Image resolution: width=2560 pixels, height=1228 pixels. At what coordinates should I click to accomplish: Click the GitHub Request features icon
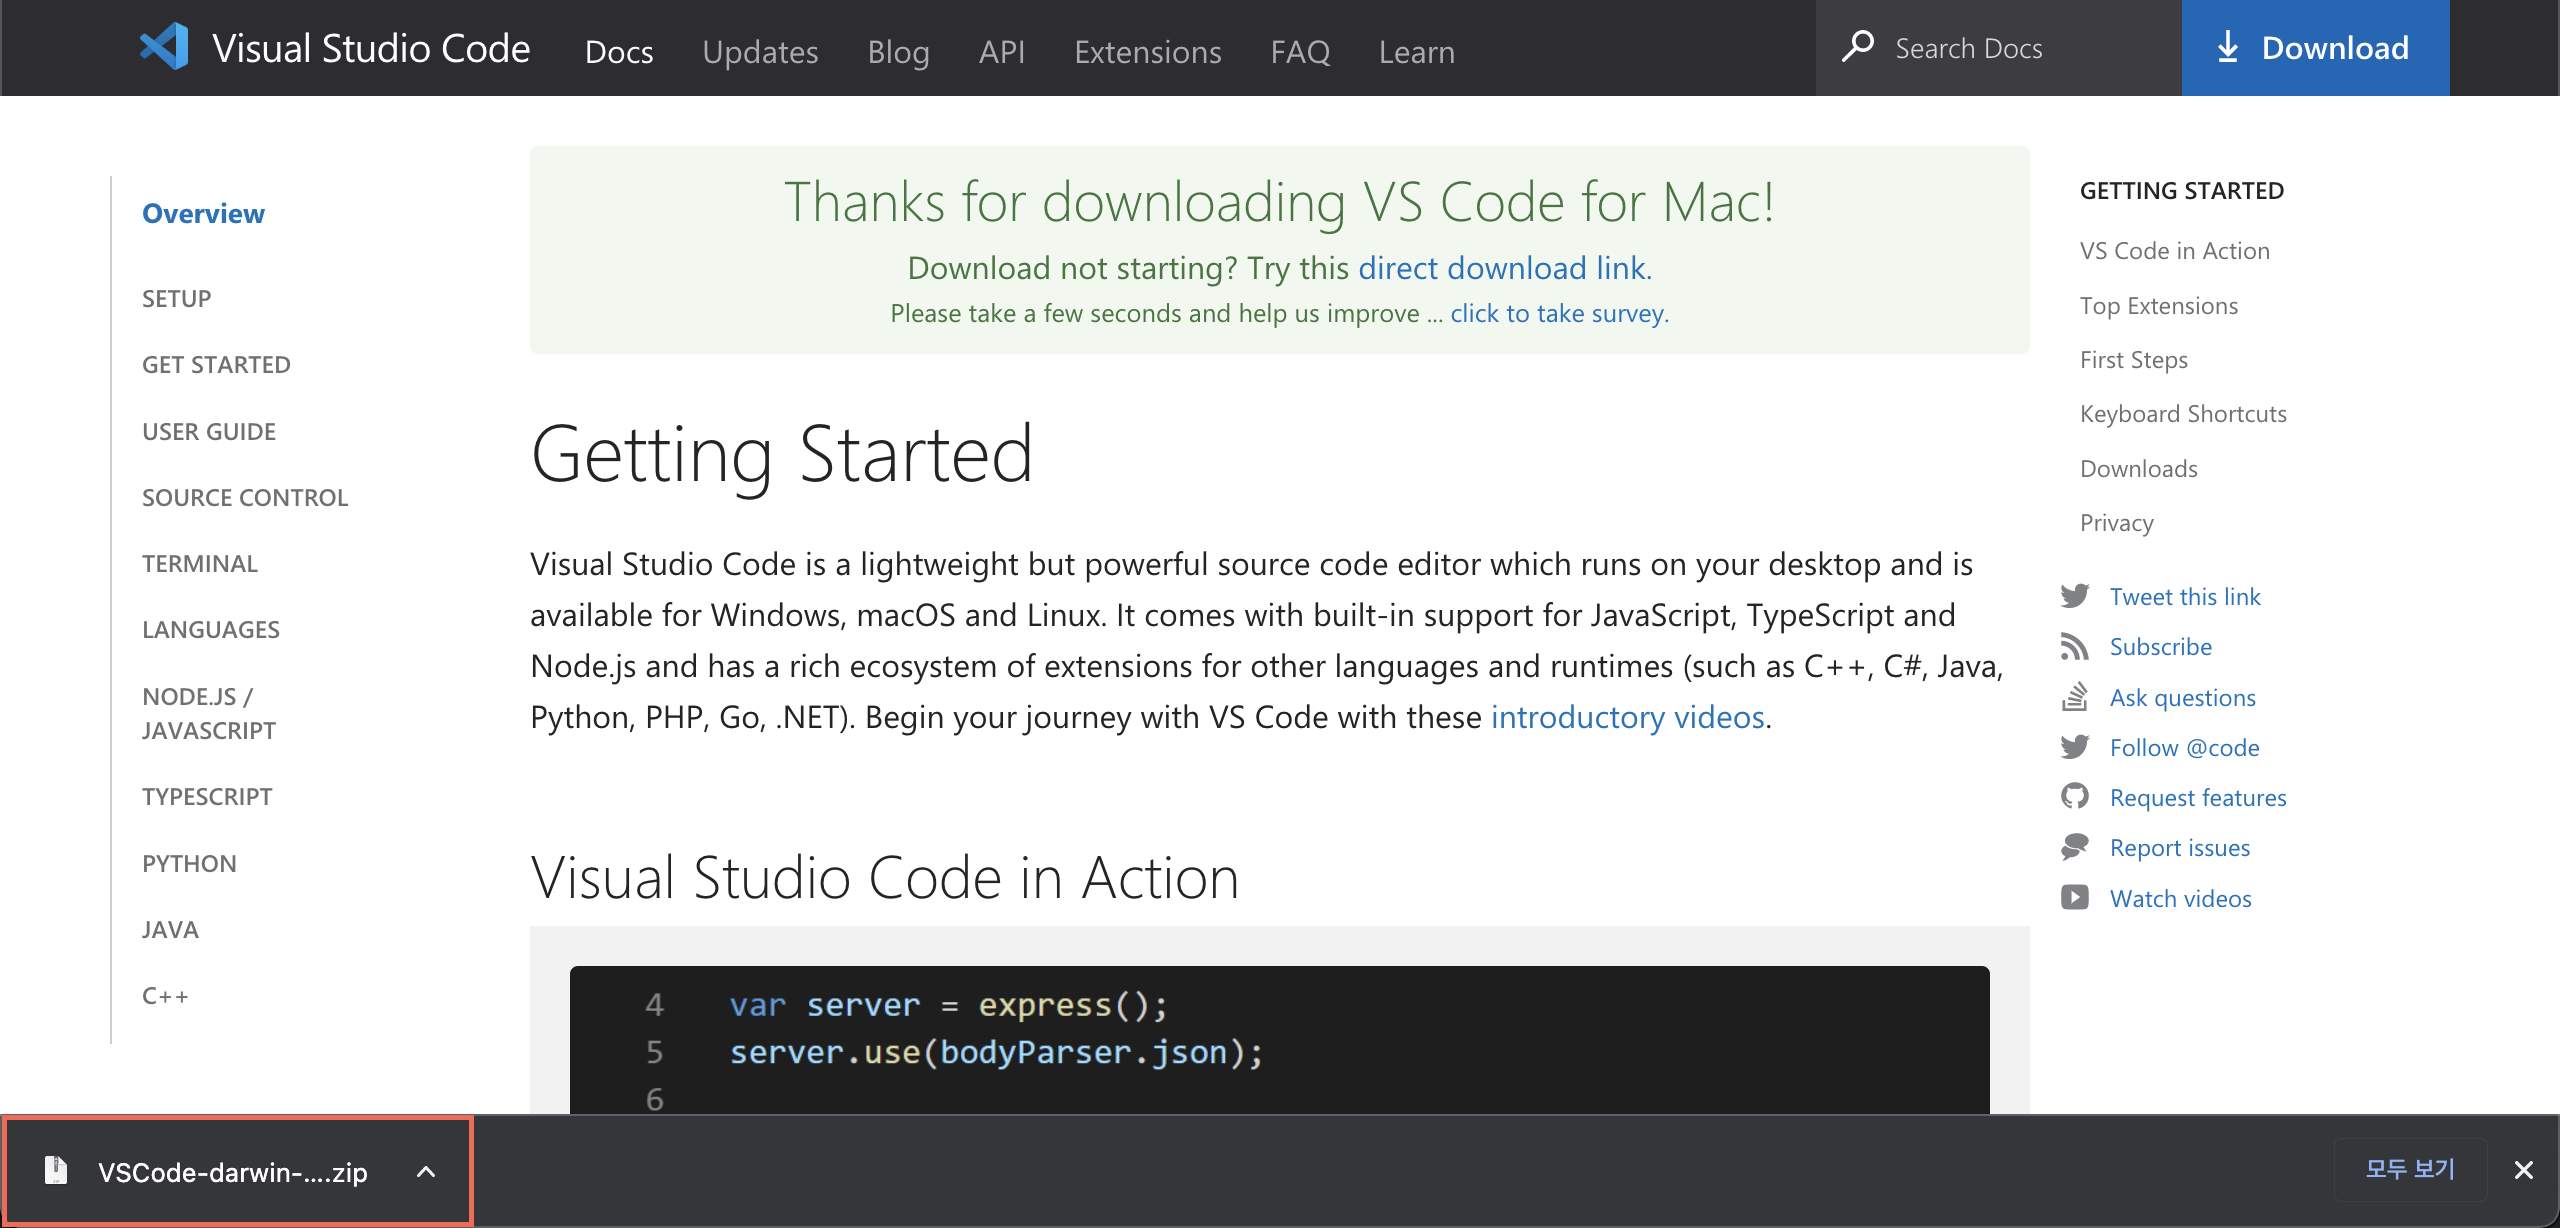pos(2076,796)
